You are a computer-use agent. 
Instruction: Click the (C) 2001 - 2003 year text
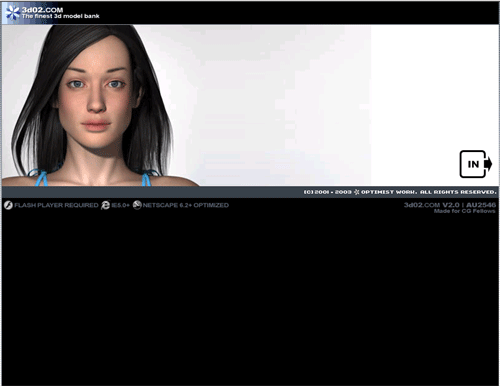point(327,192)
